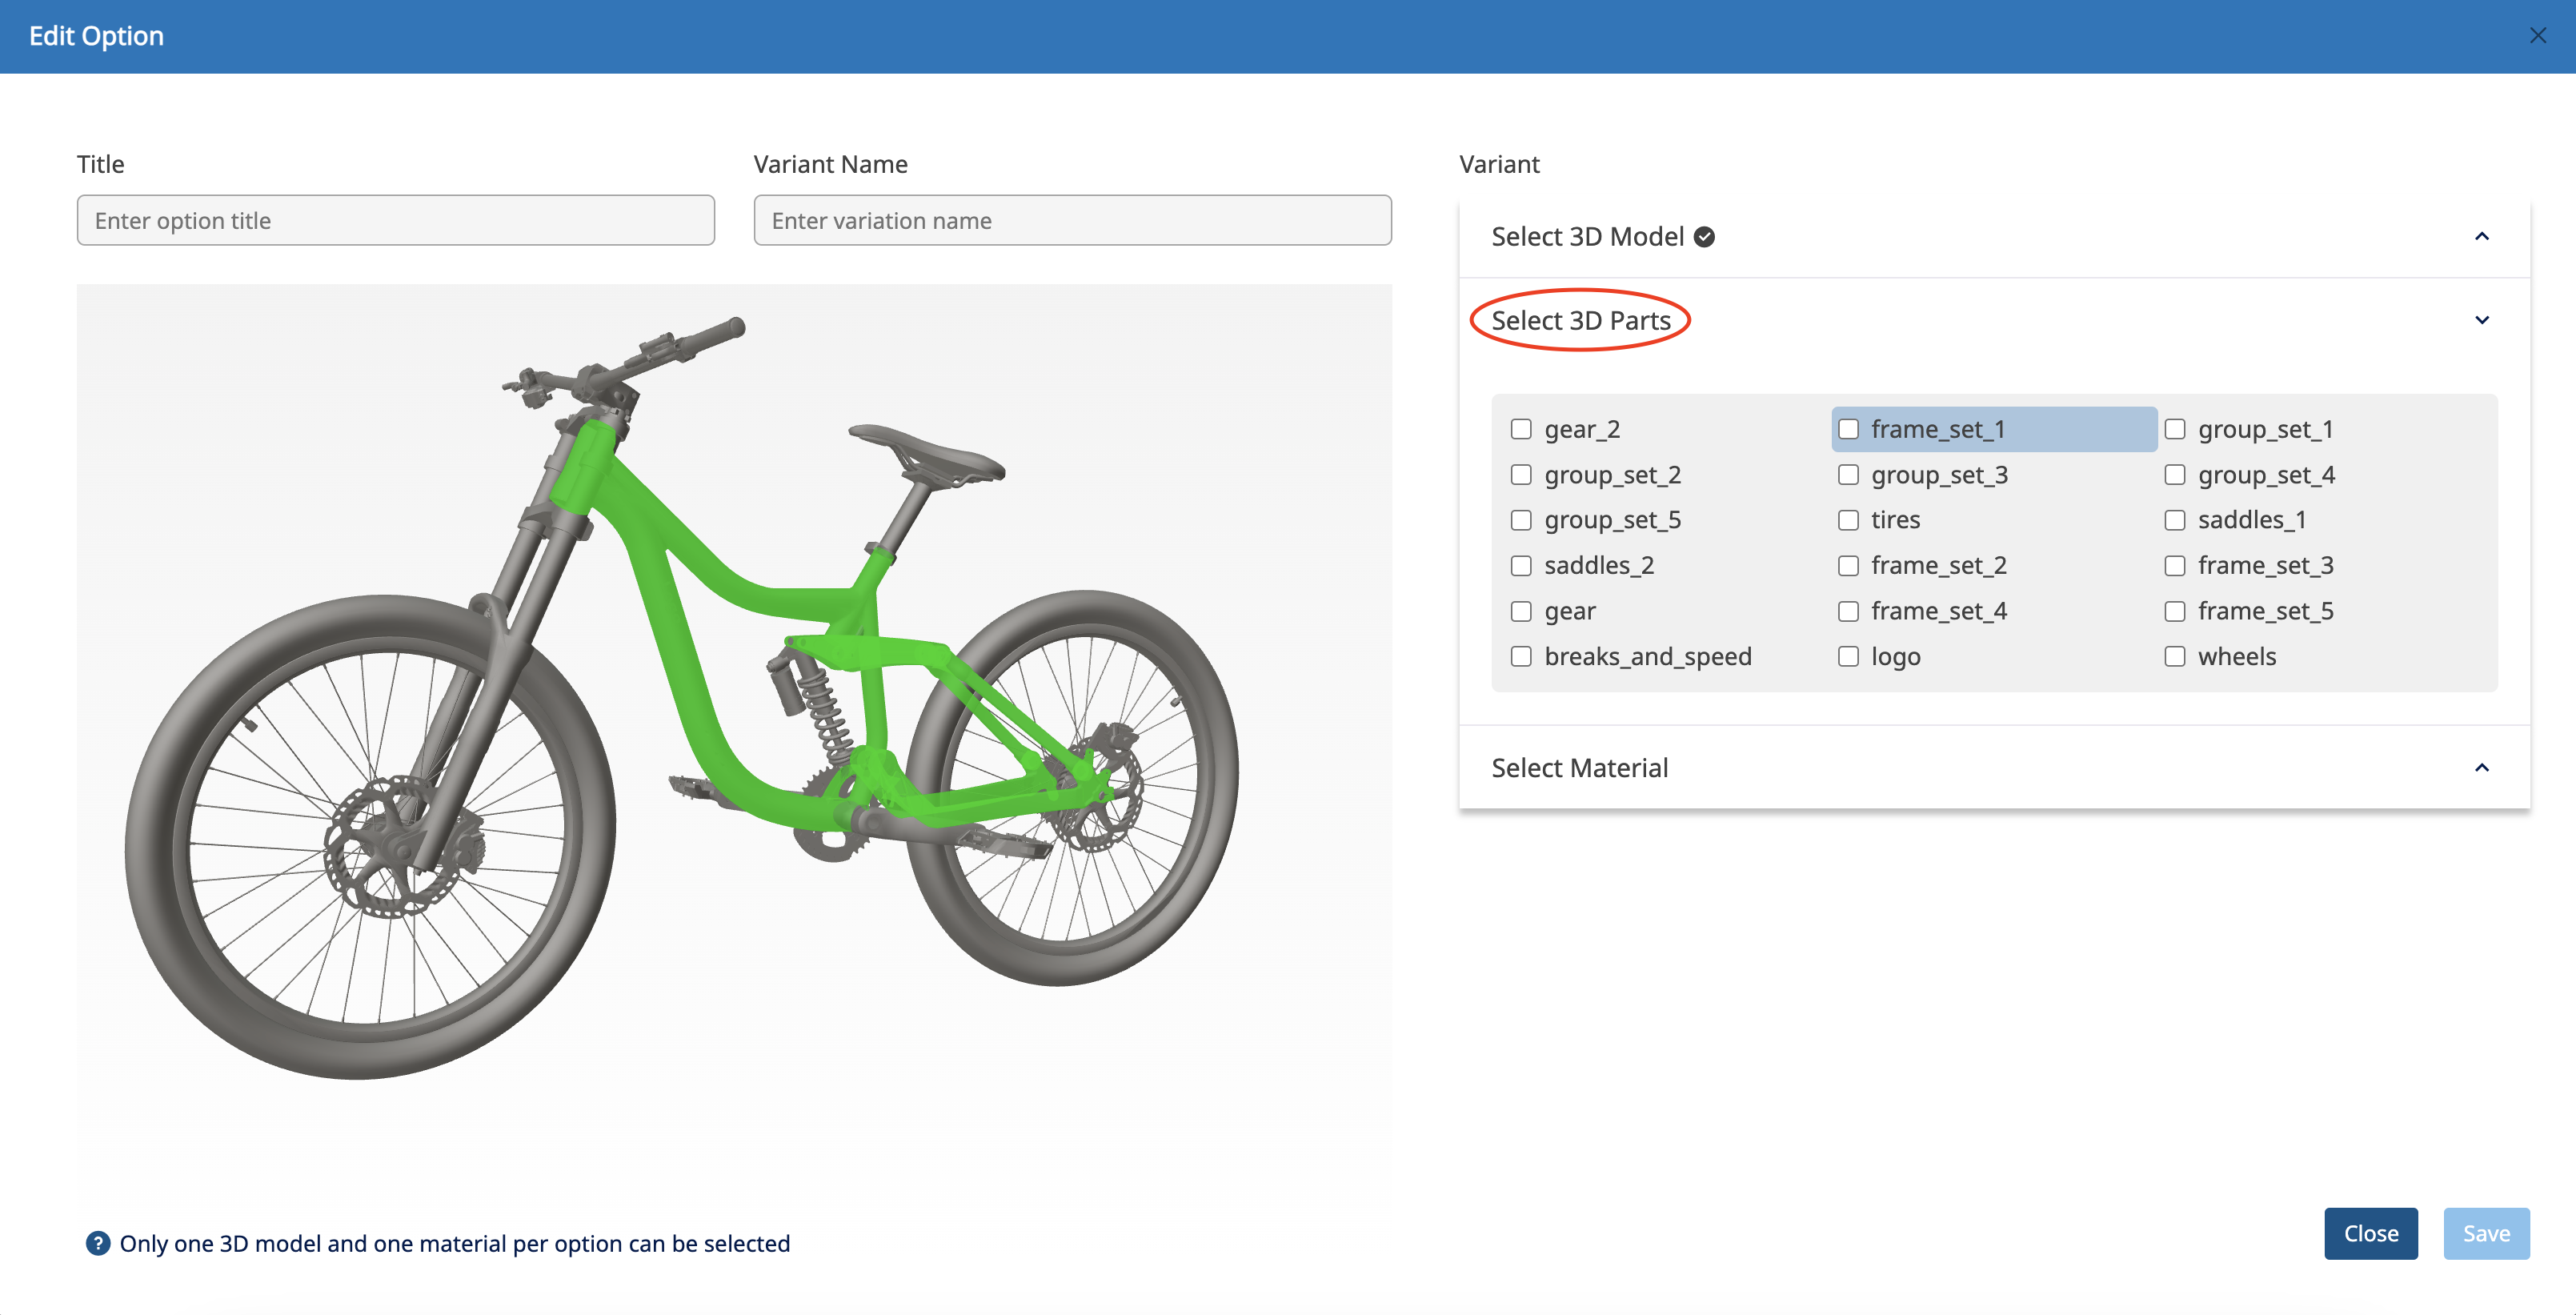Image resolution: width=2576 pixels, height=1315 pixels.
Task: Check the breaks_and_speed option
Action: point(1521,657)
